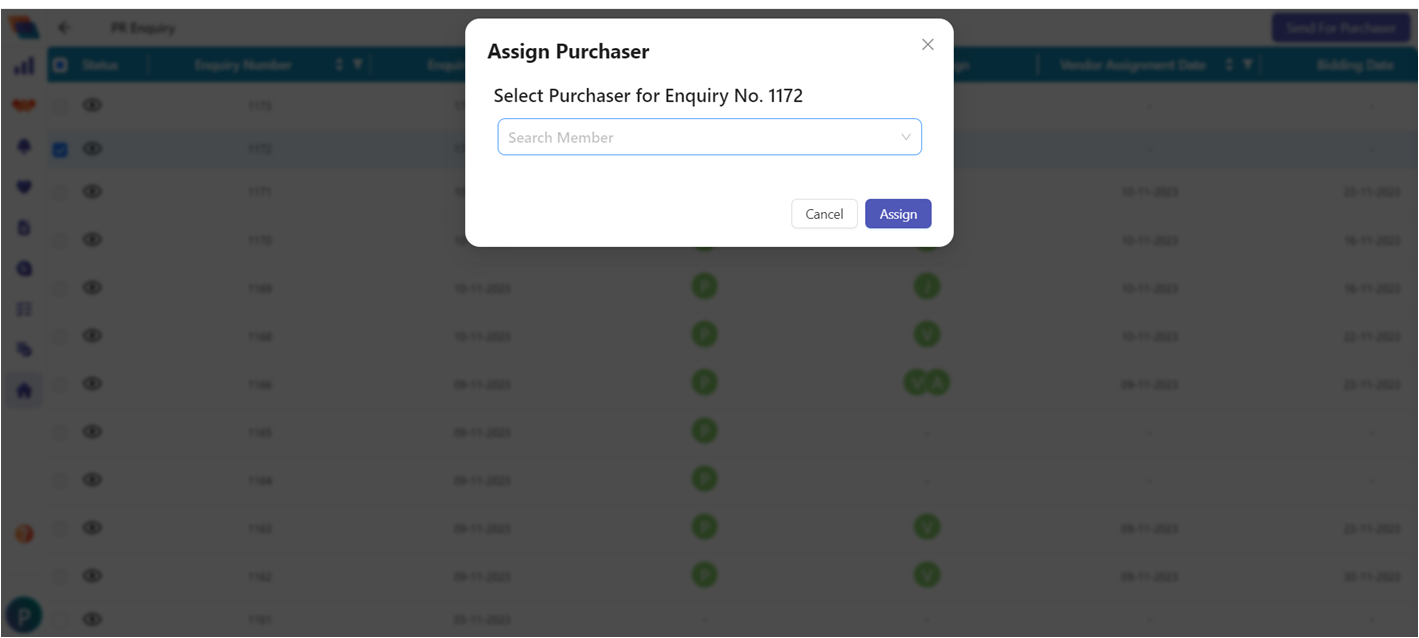
Task: Click the Assign button
Action: point(898,214)
